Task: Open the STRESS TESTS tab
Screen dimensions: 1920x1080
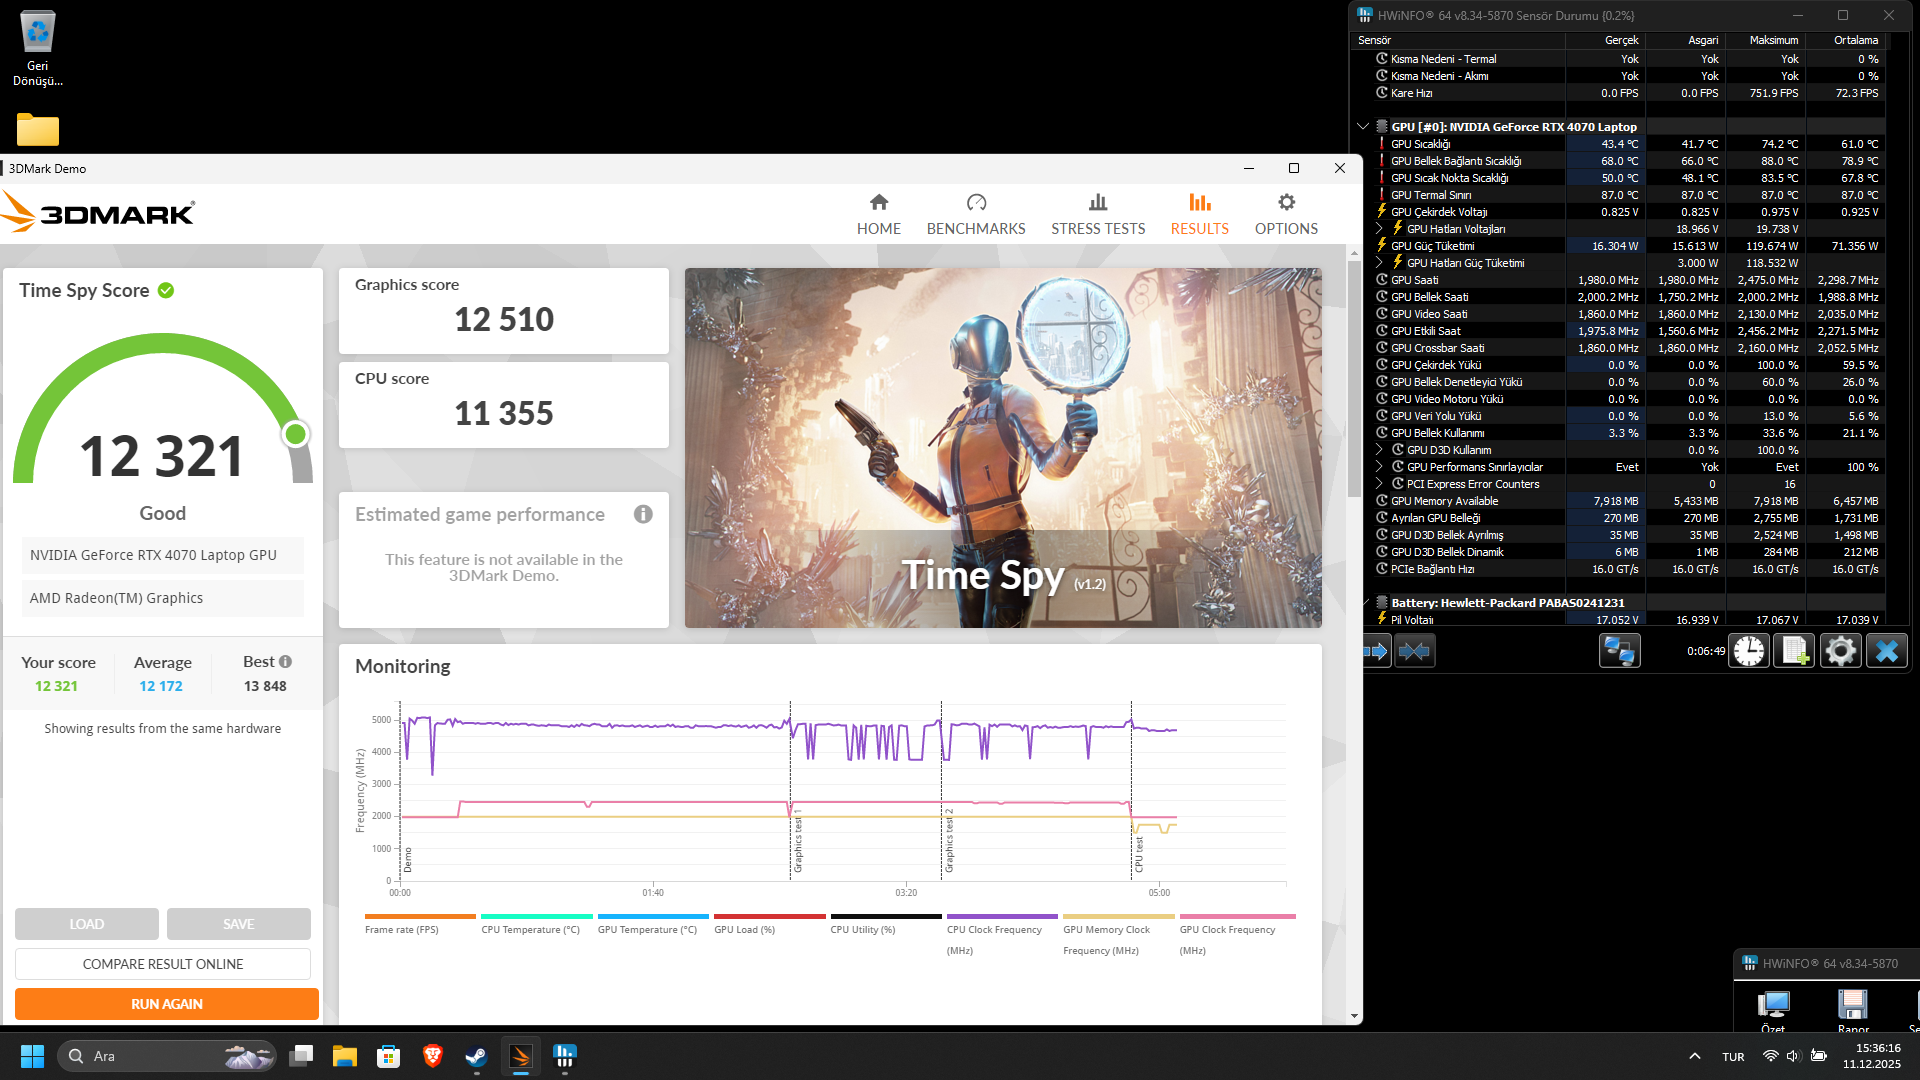Action: point(1098,214)
